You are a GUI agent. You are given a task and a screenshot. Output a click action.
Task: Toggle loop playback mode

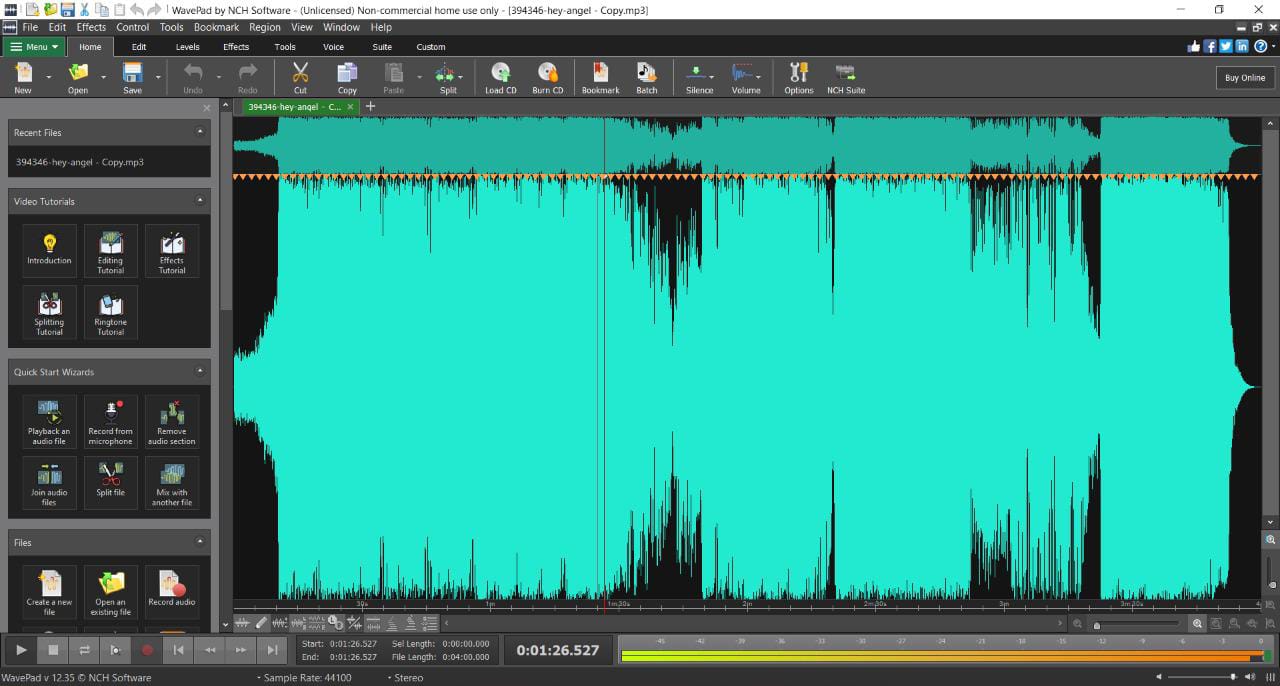(84, 650)
